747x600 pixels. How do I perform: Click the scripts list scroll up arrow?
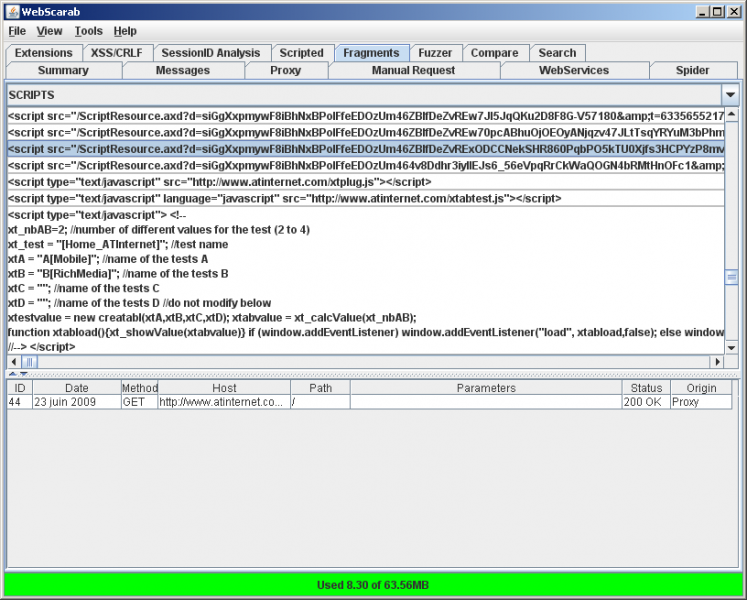(x=731, y=114)
